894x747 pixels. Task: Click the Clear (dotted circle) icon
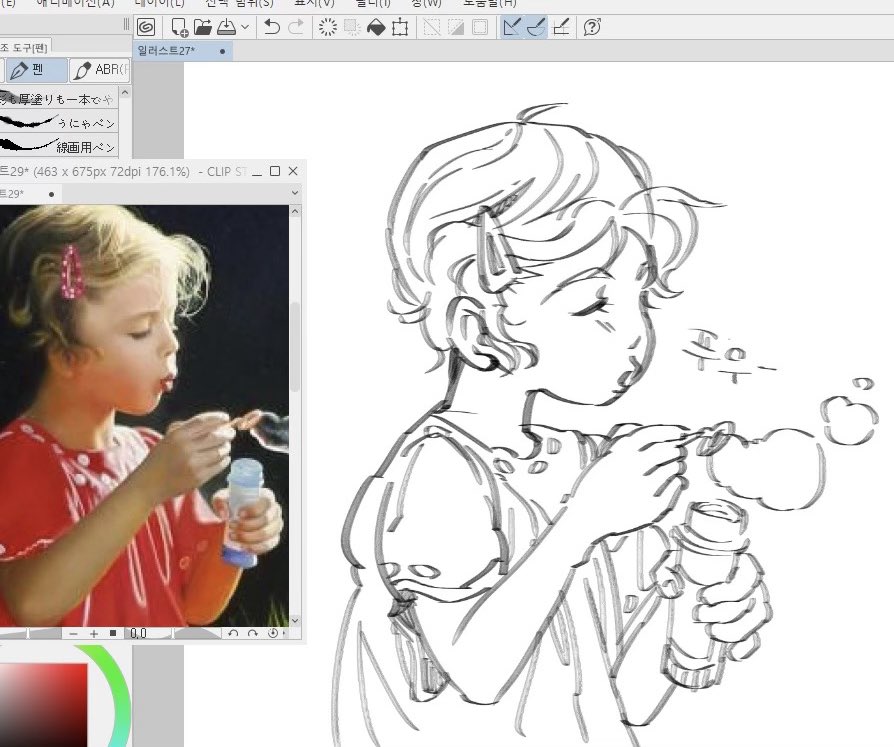(327, 27)
